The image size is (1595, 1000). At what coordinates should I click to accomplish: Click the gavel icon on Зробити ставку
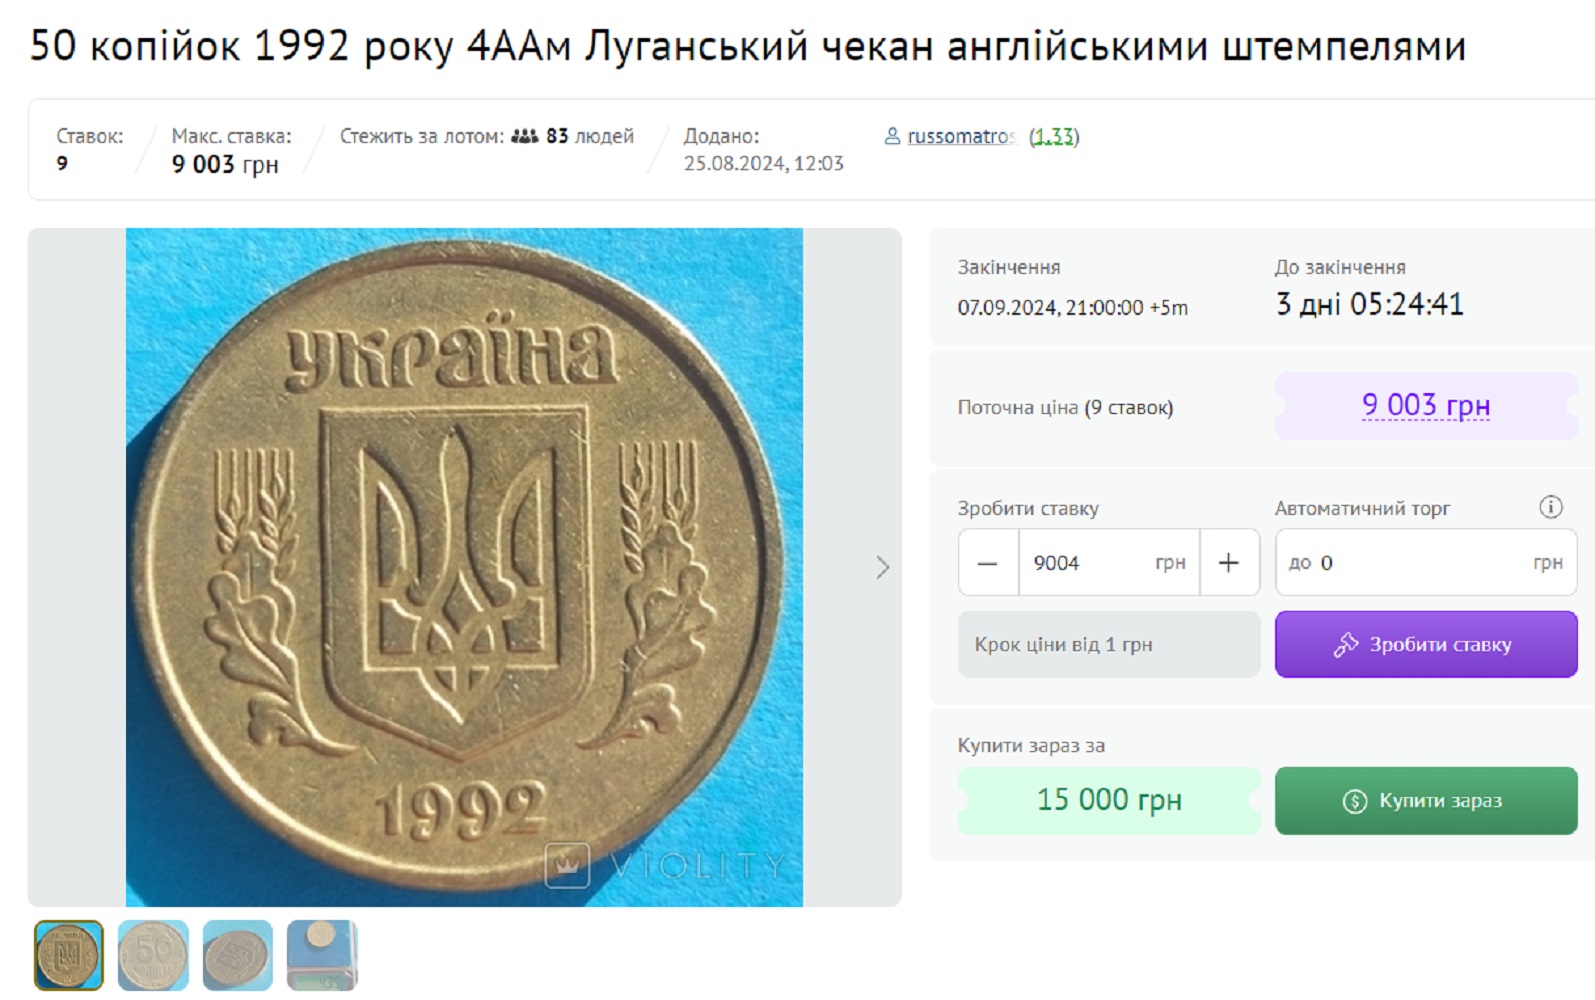coord(1346,645)
